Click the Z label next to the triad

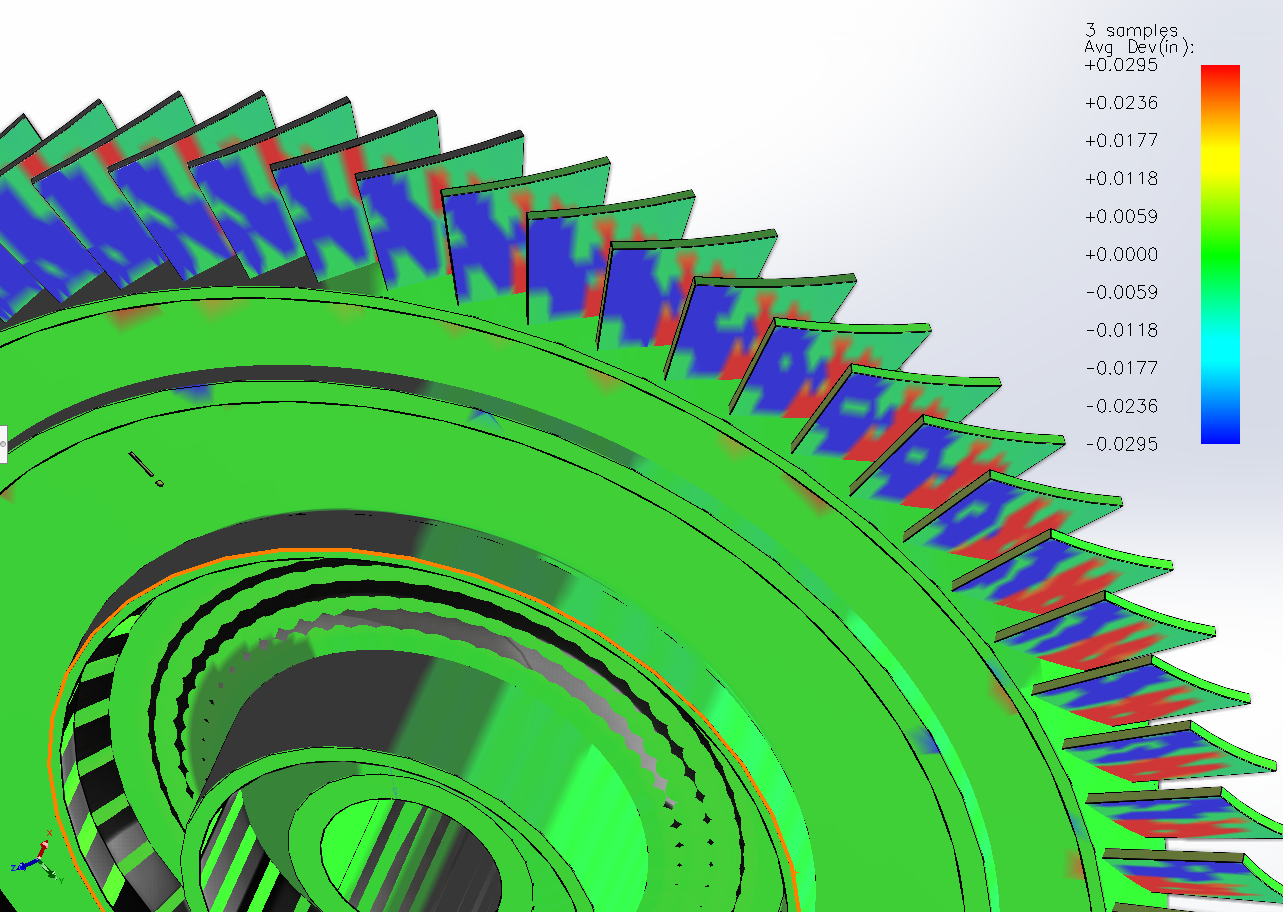(x=13, y=867)
